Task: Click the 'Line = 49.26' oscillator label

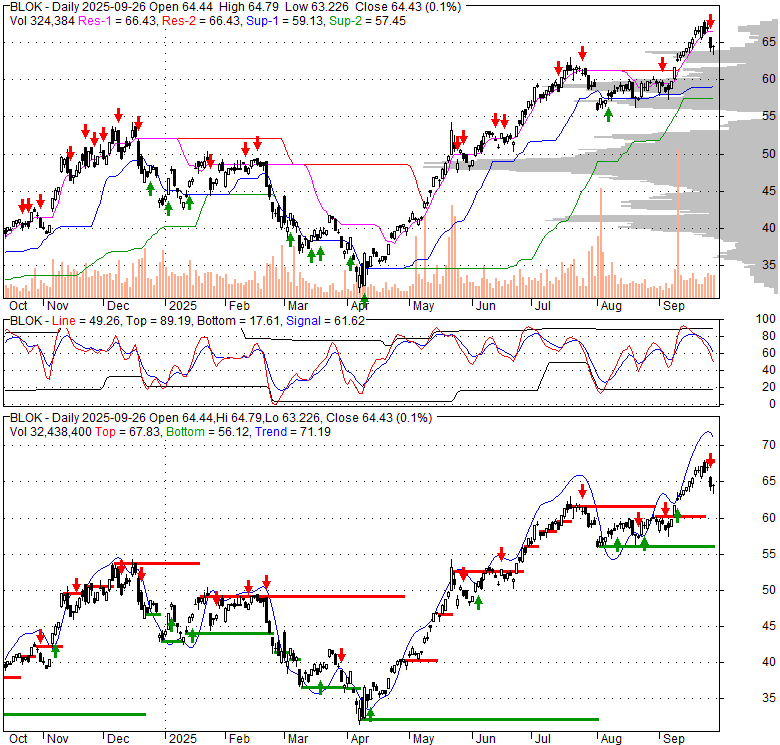Action: pos(86,321)
